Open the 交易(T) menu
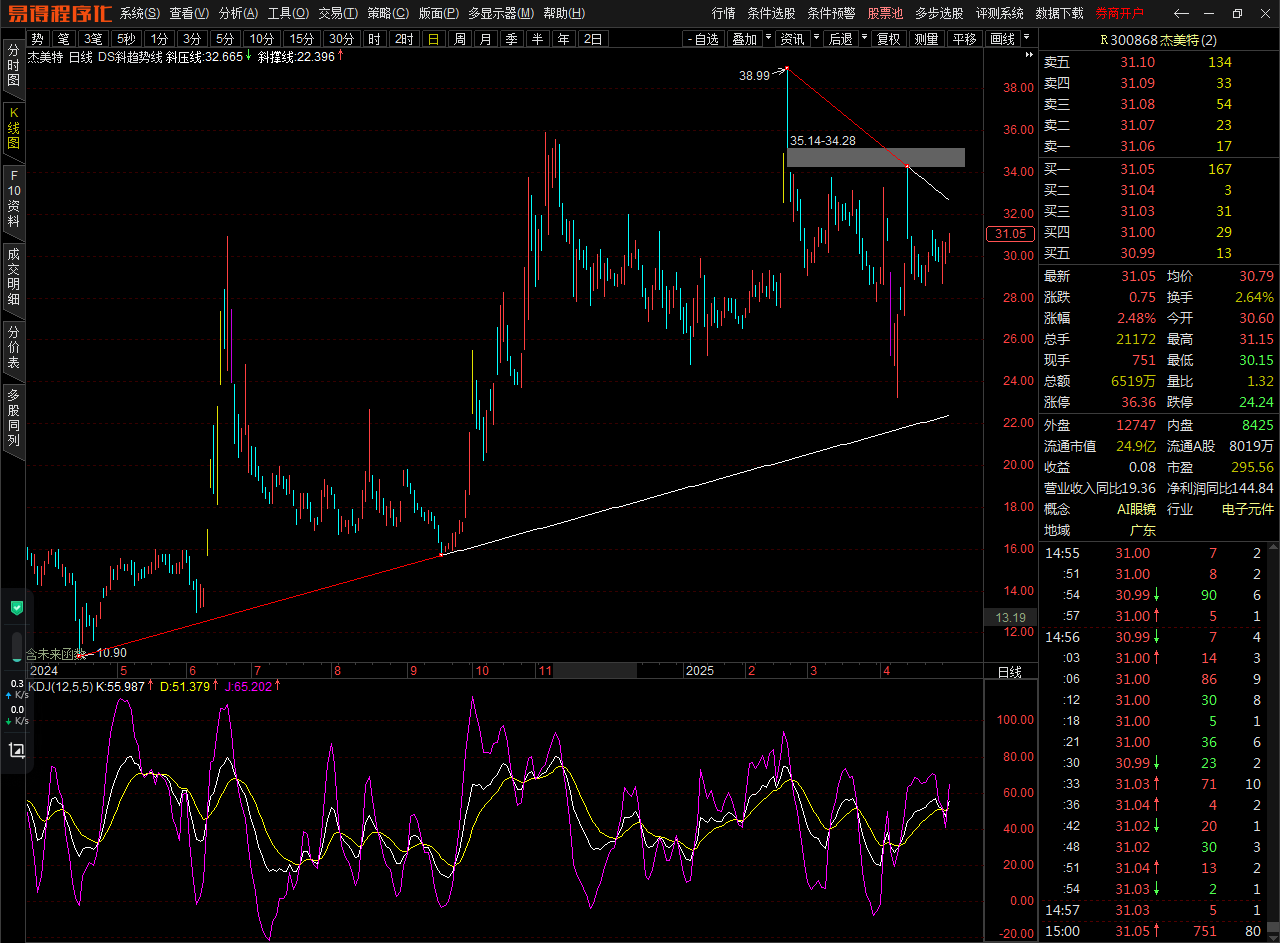The image size is (1280, 943). pyautogui.click(x=338, y=13)
